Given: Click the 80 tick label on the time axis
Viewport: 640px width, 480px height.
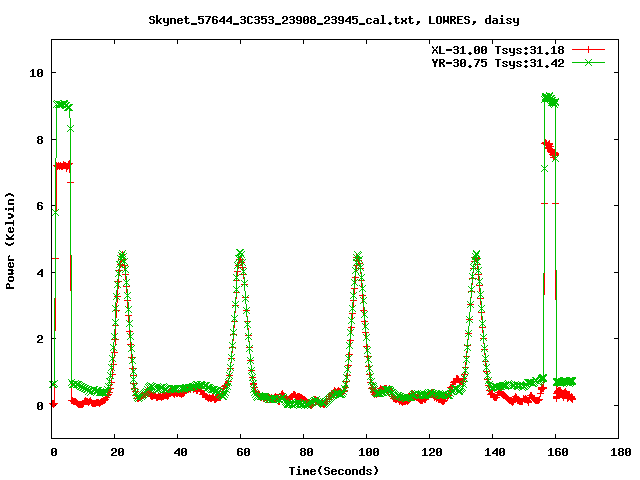Looking at the screenshot, I should 304,452.
